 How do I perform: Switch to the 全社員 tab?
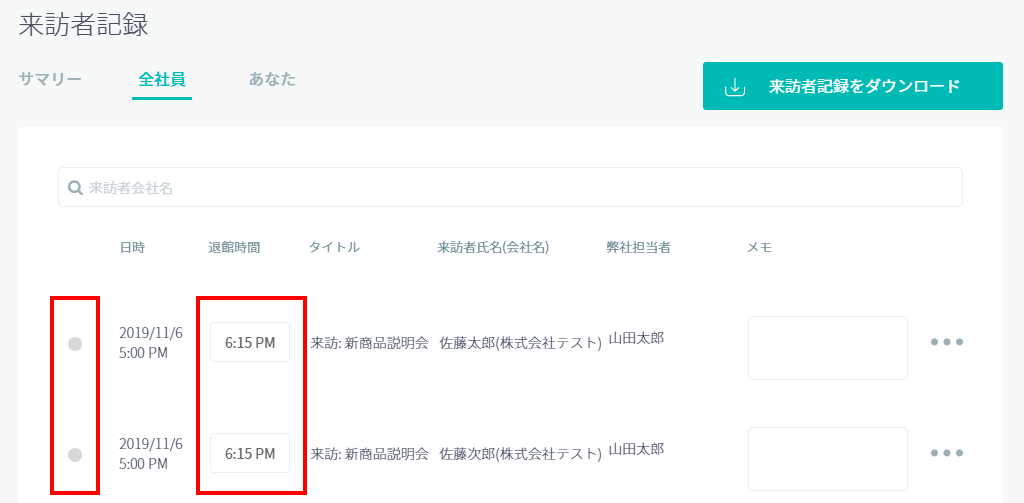[162, 80]
